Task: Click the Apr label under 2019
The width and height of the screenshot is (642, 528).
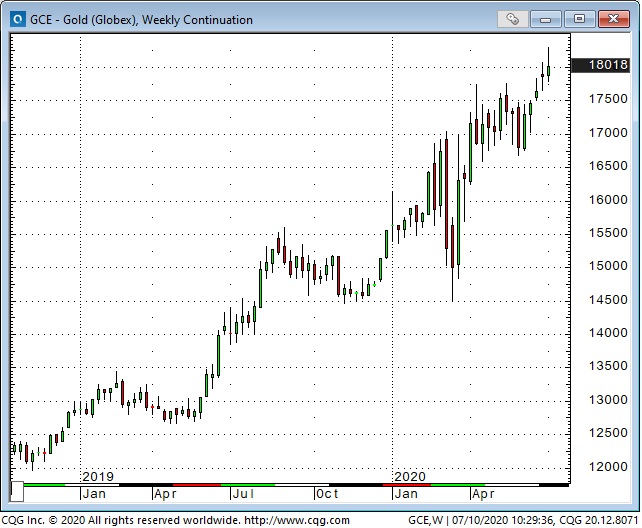Action: tap(165, 494)
